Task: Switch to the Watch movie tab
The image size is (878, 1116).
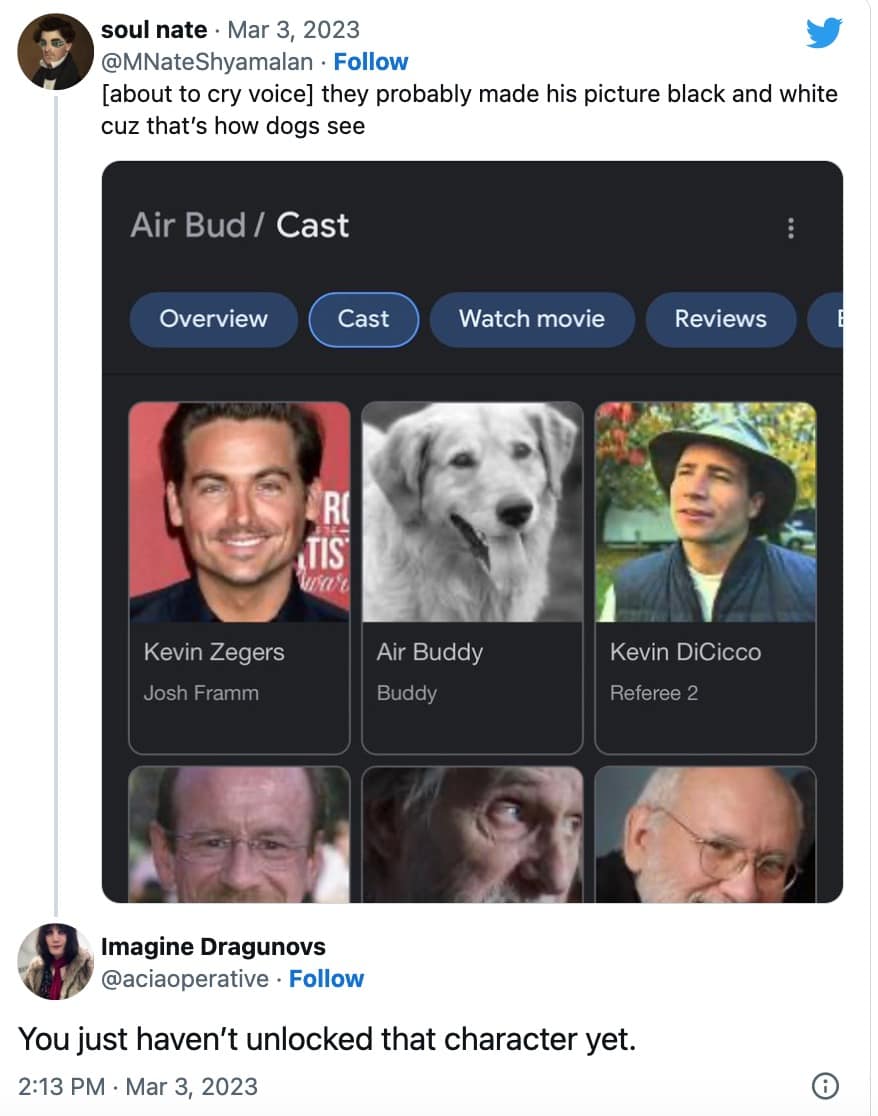Action: click(x=531, y=319)
